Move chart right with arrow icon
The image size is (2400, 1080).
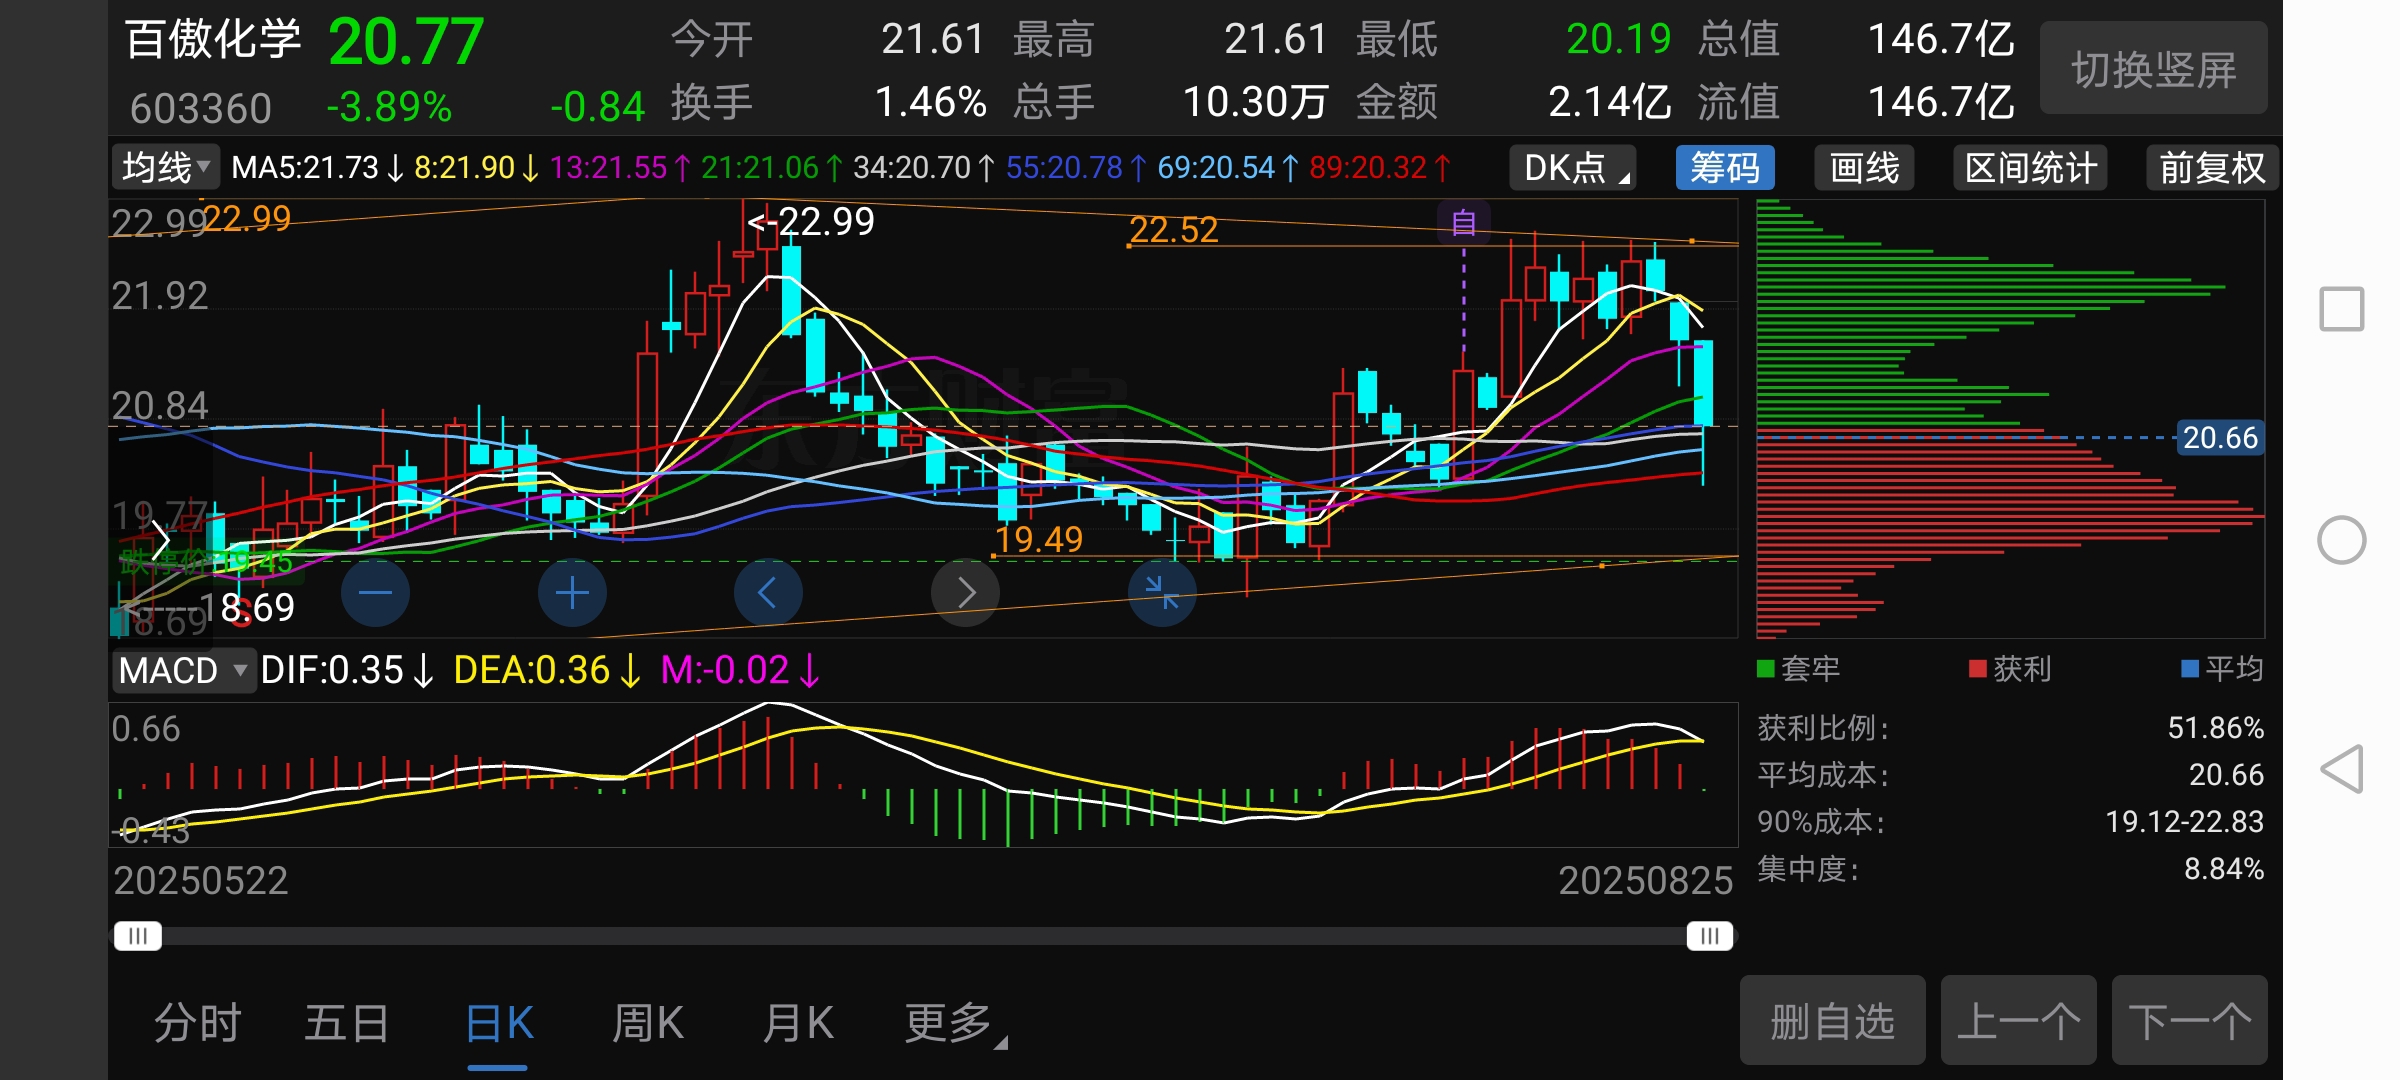point(965,593)
